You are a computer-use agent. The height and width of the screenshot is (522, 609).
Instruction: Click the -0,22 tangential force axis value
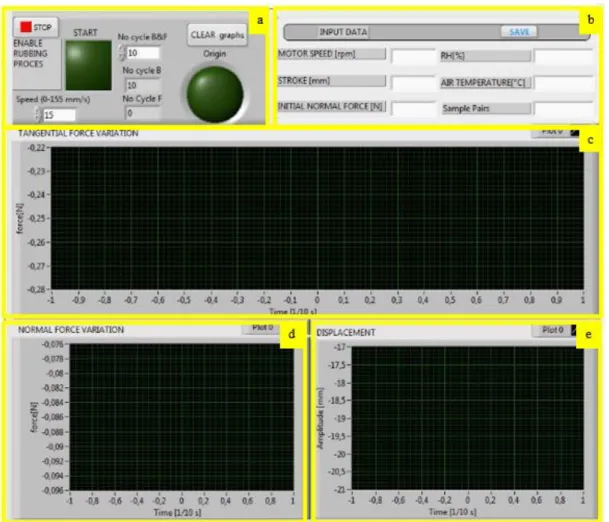[x=36, y=148]
